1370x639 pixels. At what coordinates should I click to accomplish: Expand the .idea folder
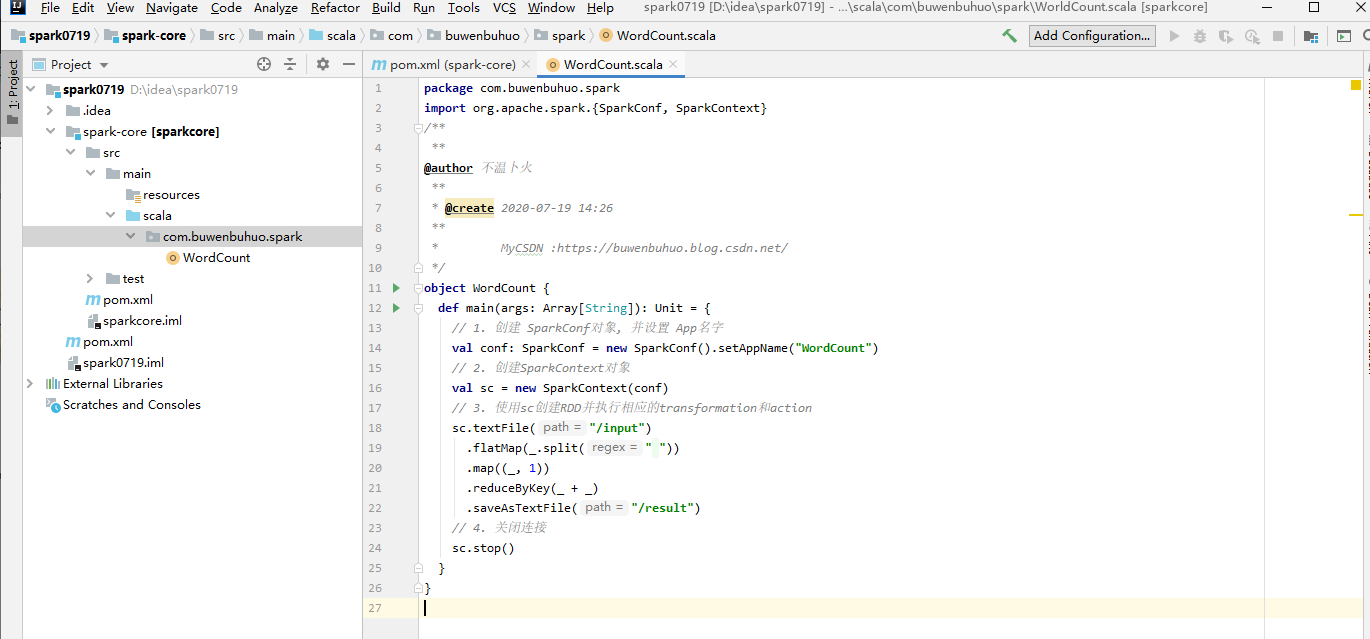[x=50, y=111]
